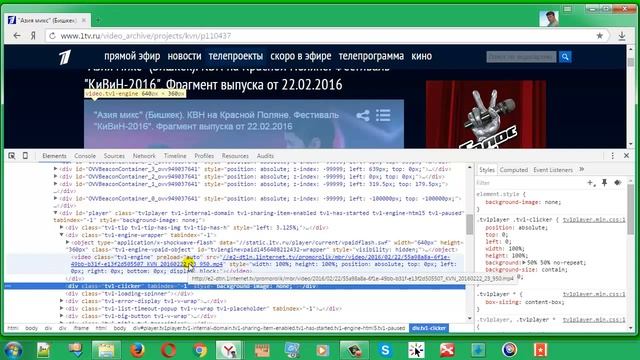The height and width of the screenshot is (360, 640).
Task: Click div#player breadcrumb item
Action: click(x=269, y=328)
